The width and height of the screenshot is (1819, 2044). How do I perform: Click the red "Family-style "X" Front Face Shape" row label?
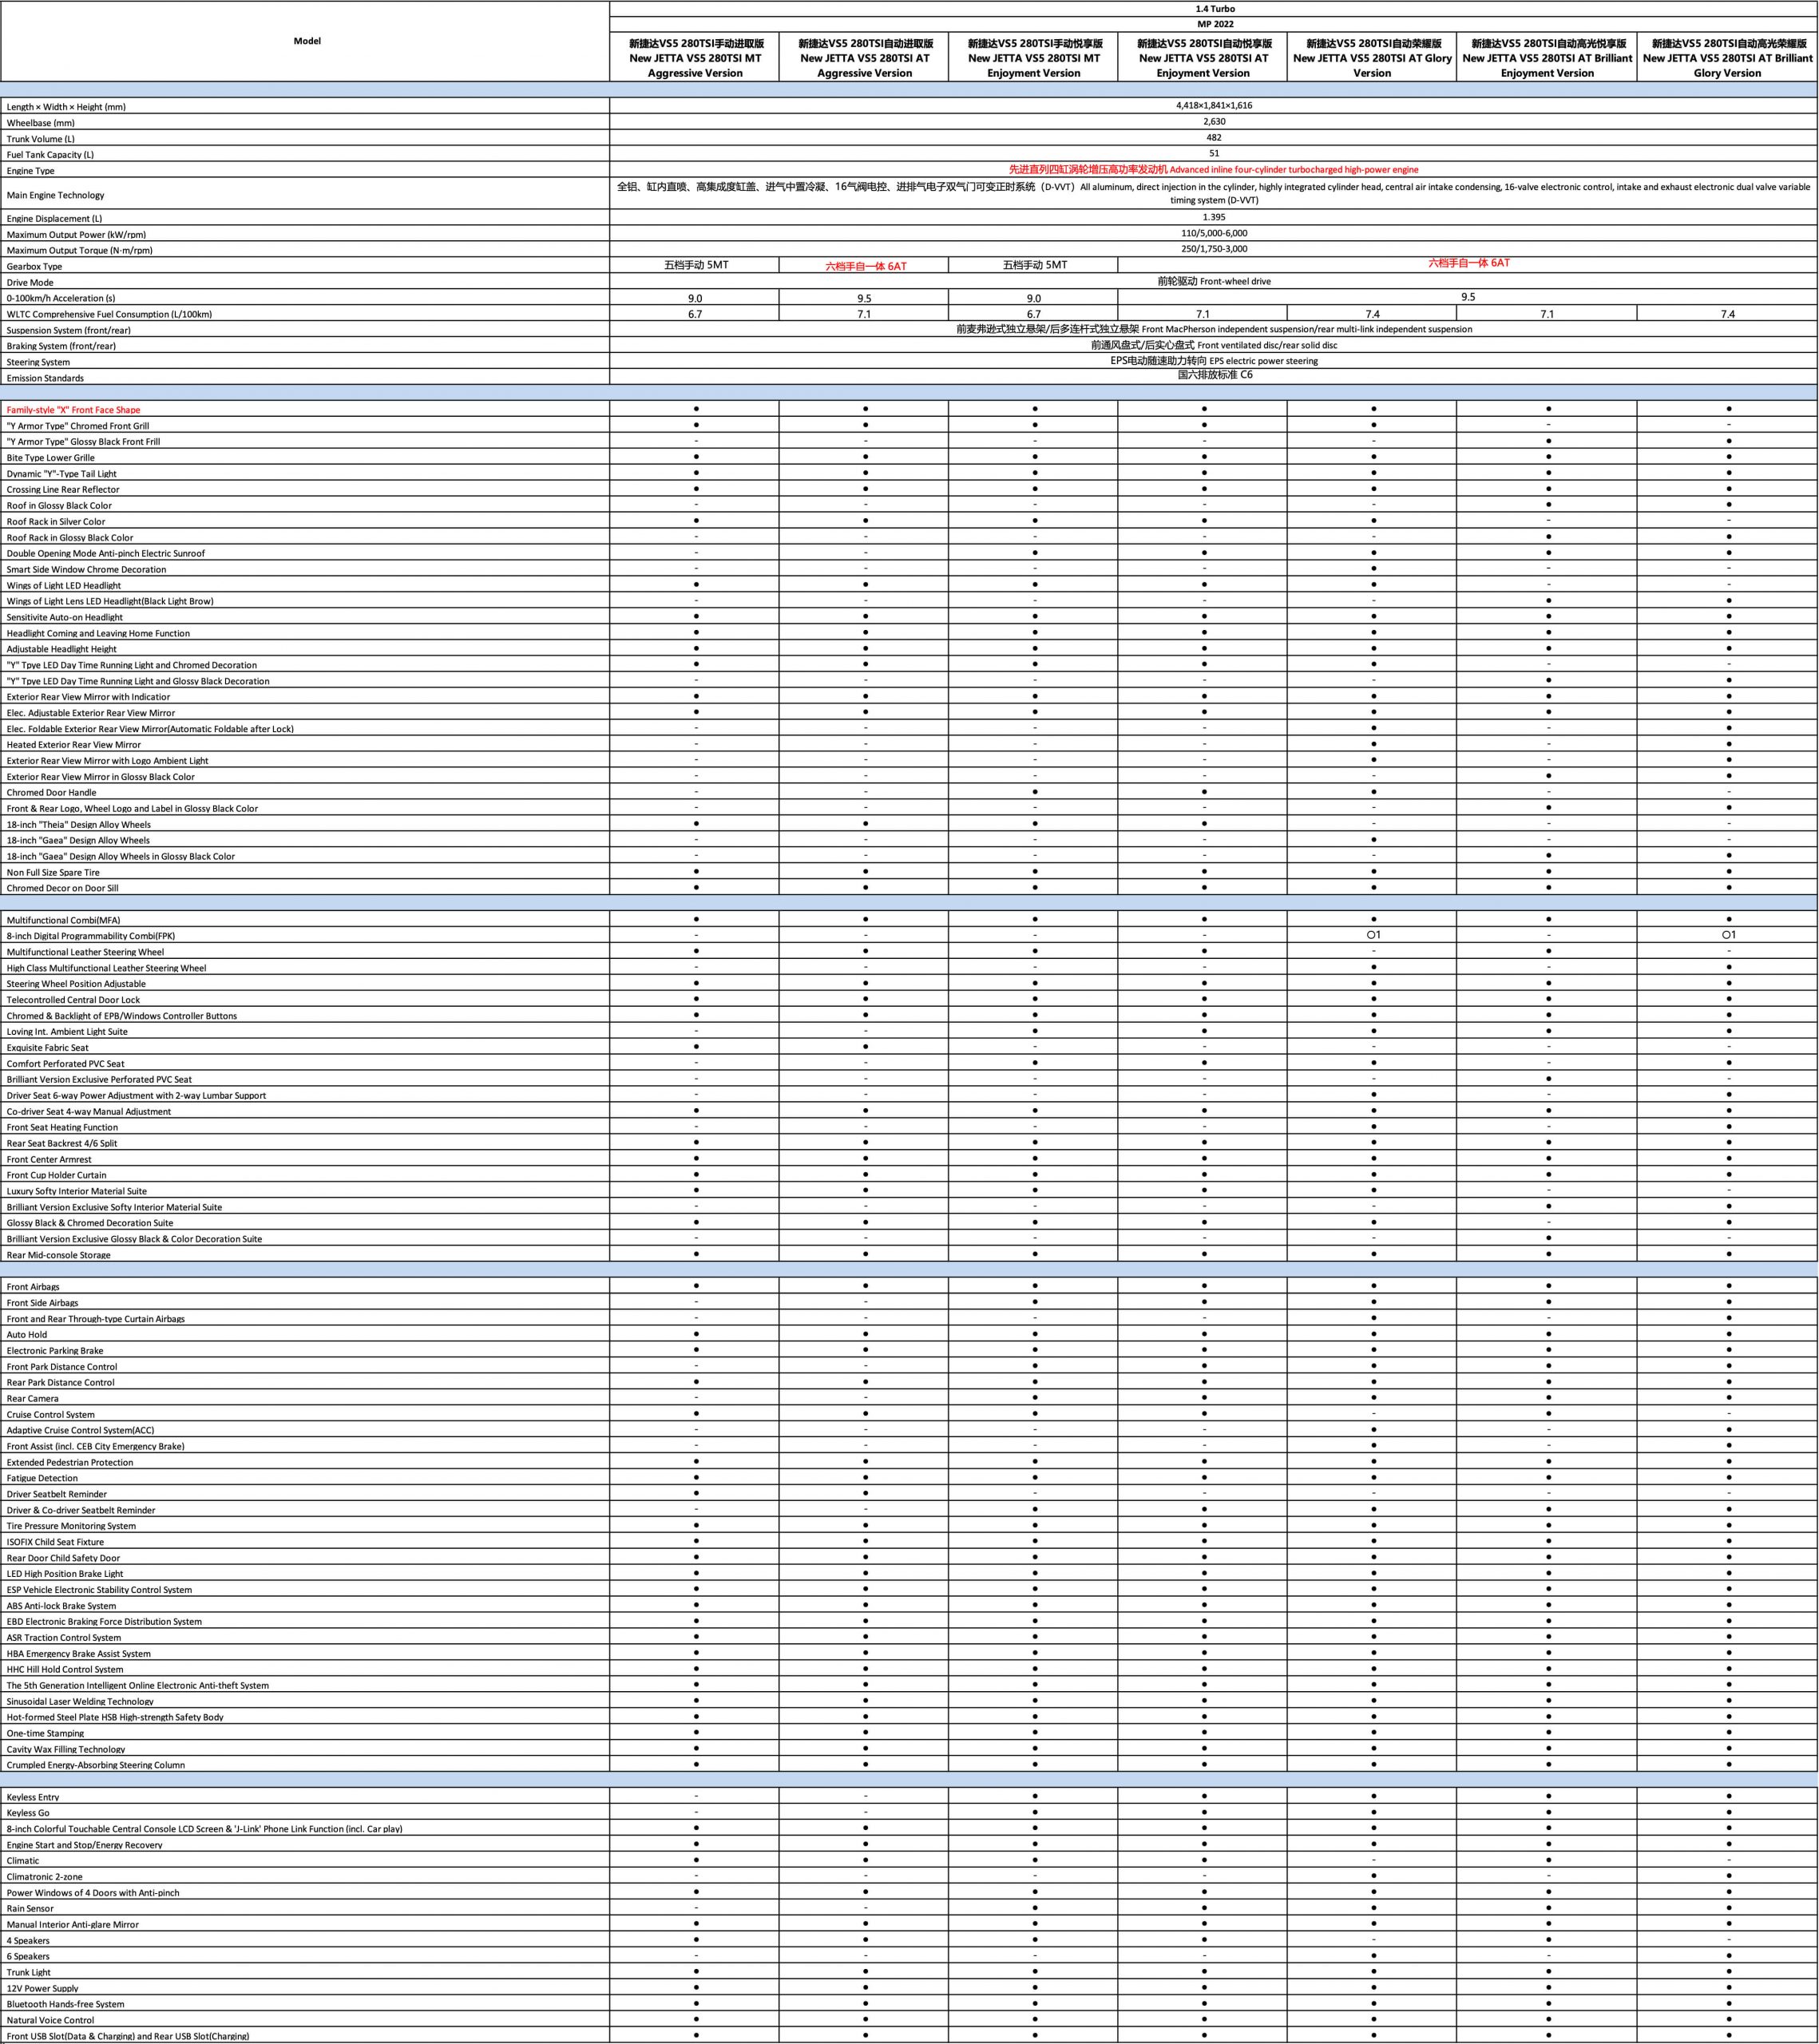tap(73, 410)
